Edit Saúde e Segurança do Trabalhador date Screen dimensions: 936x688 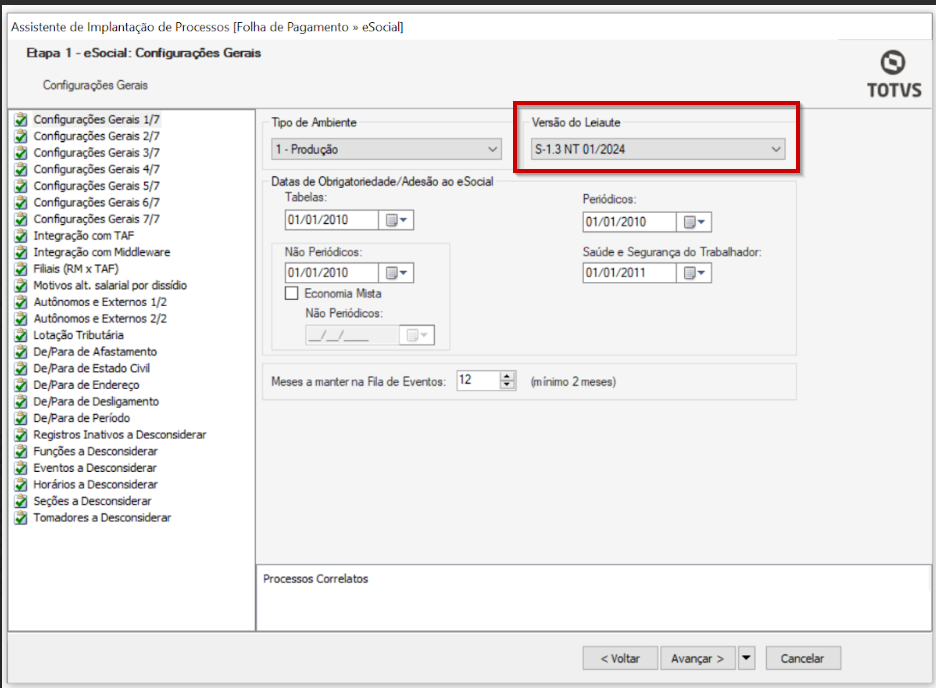[630, 273]
